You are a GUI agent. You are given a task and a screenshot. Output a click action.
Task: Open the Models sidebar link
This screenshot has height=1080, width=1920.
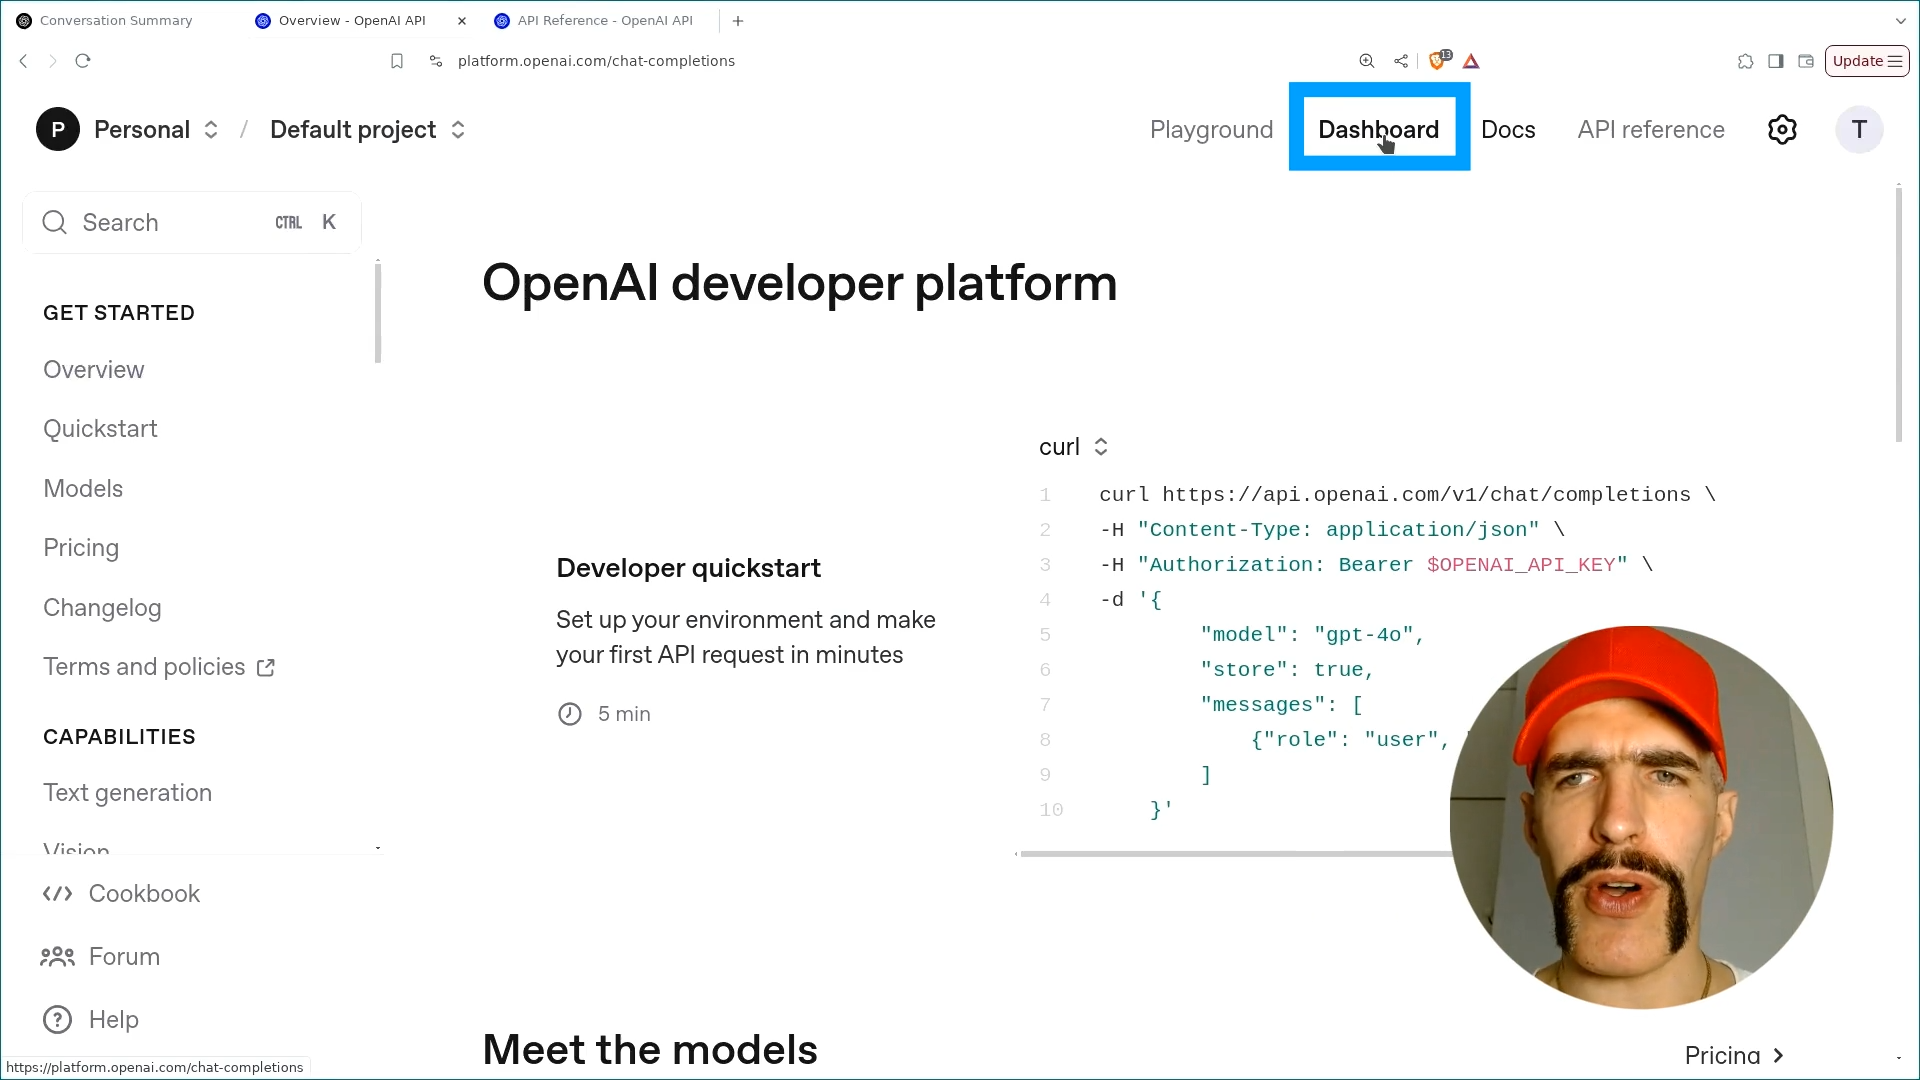click(83, 489)
